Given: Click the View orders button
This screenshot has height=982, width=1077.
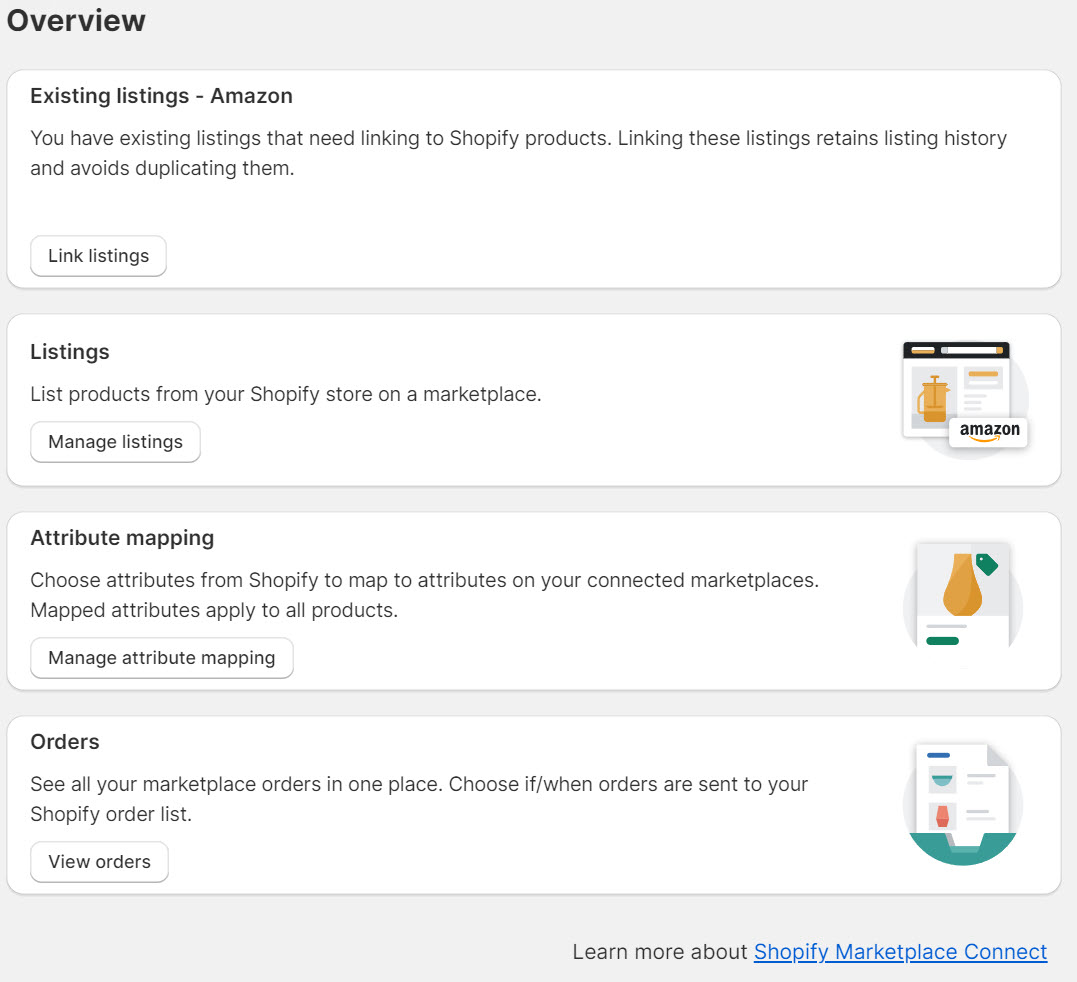Looking at the screenshot, I should tap(100, 862).
